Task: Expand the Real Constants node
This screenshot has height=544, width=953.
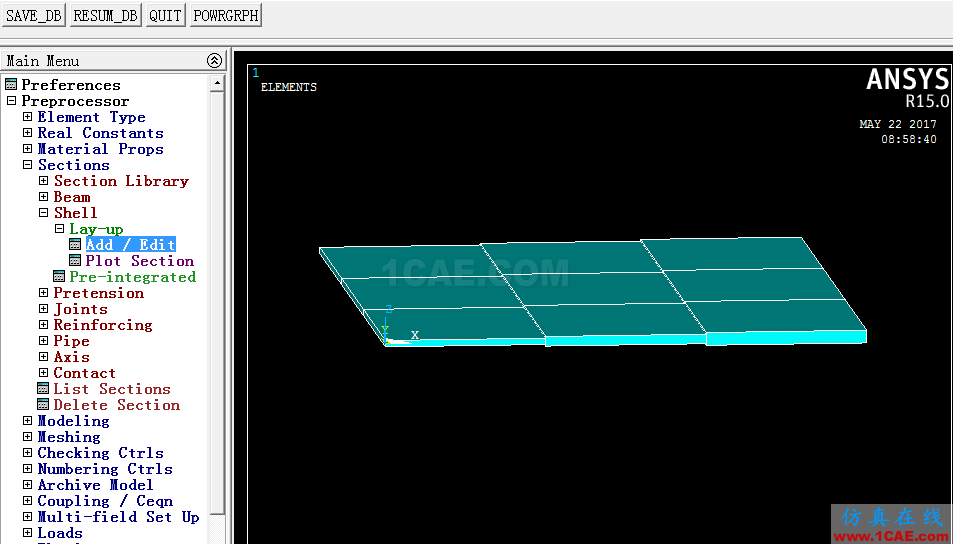Action: click(27, 132)
